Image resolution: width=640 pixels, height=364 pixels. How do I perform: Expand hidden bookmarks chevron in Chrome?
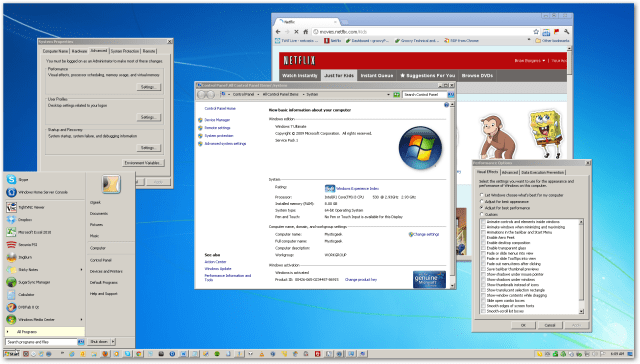tap(529, 40)
